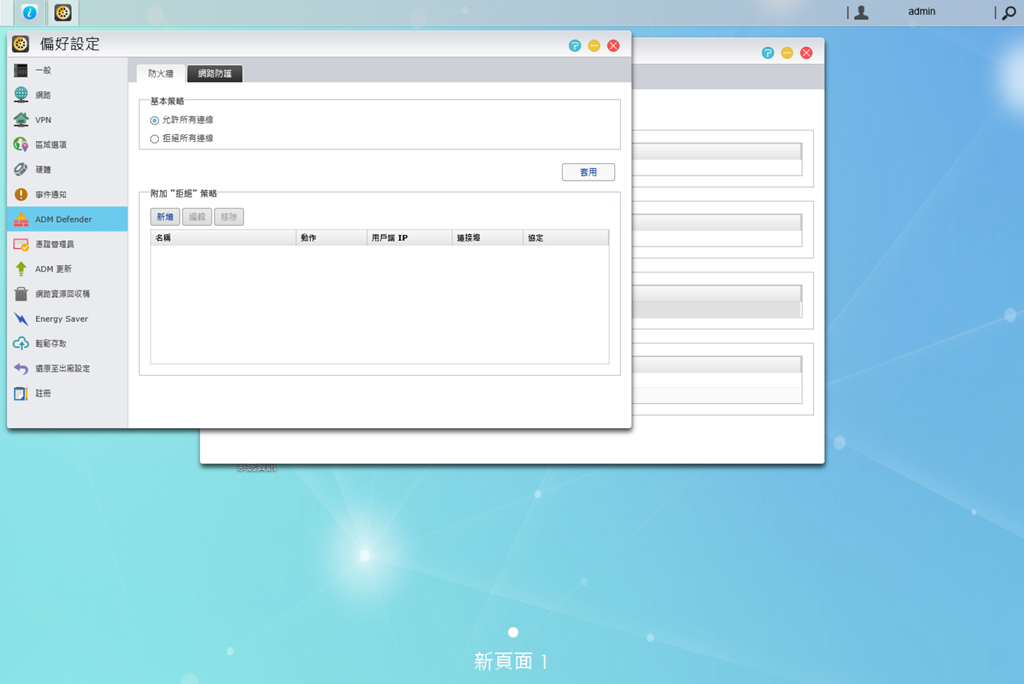Open 還原至出廠設定 factory reset section
The width and height of the screenshot is (1024, 684).
(67, 368)
